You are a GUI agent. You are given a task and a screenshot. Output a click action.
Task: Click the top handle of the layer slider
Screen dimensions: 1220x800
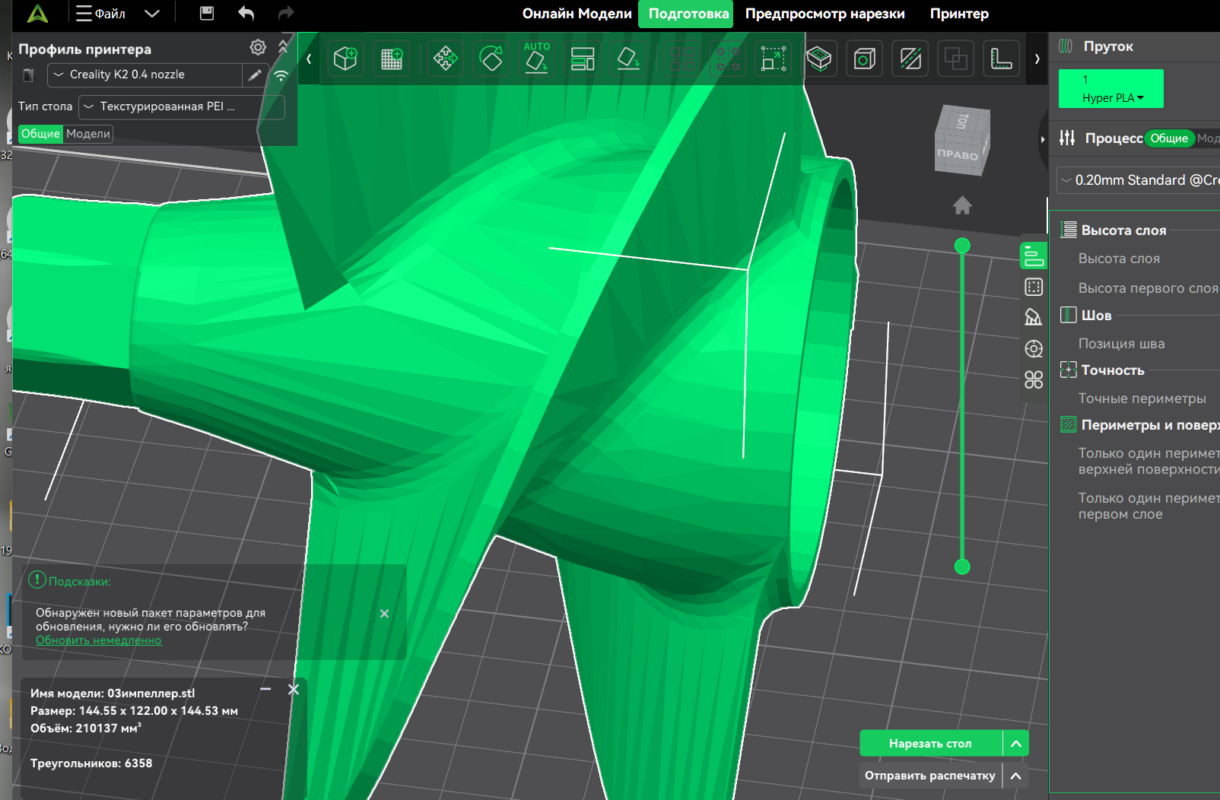pos(962,246)
